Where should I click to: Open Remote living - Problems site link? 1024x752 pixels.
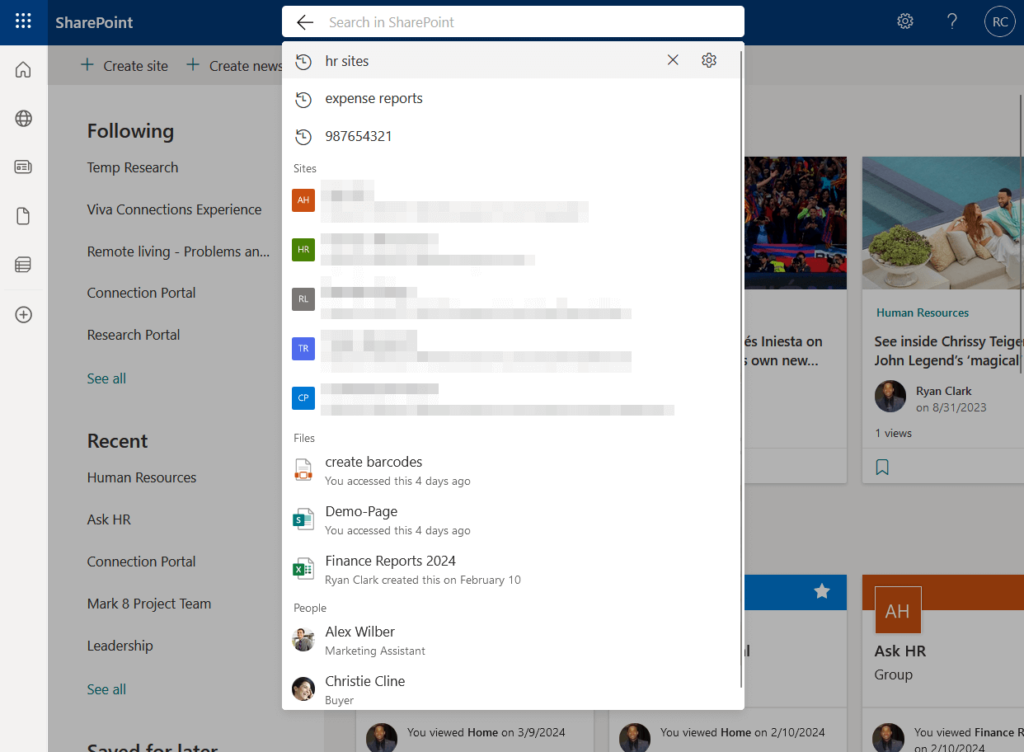178,251
